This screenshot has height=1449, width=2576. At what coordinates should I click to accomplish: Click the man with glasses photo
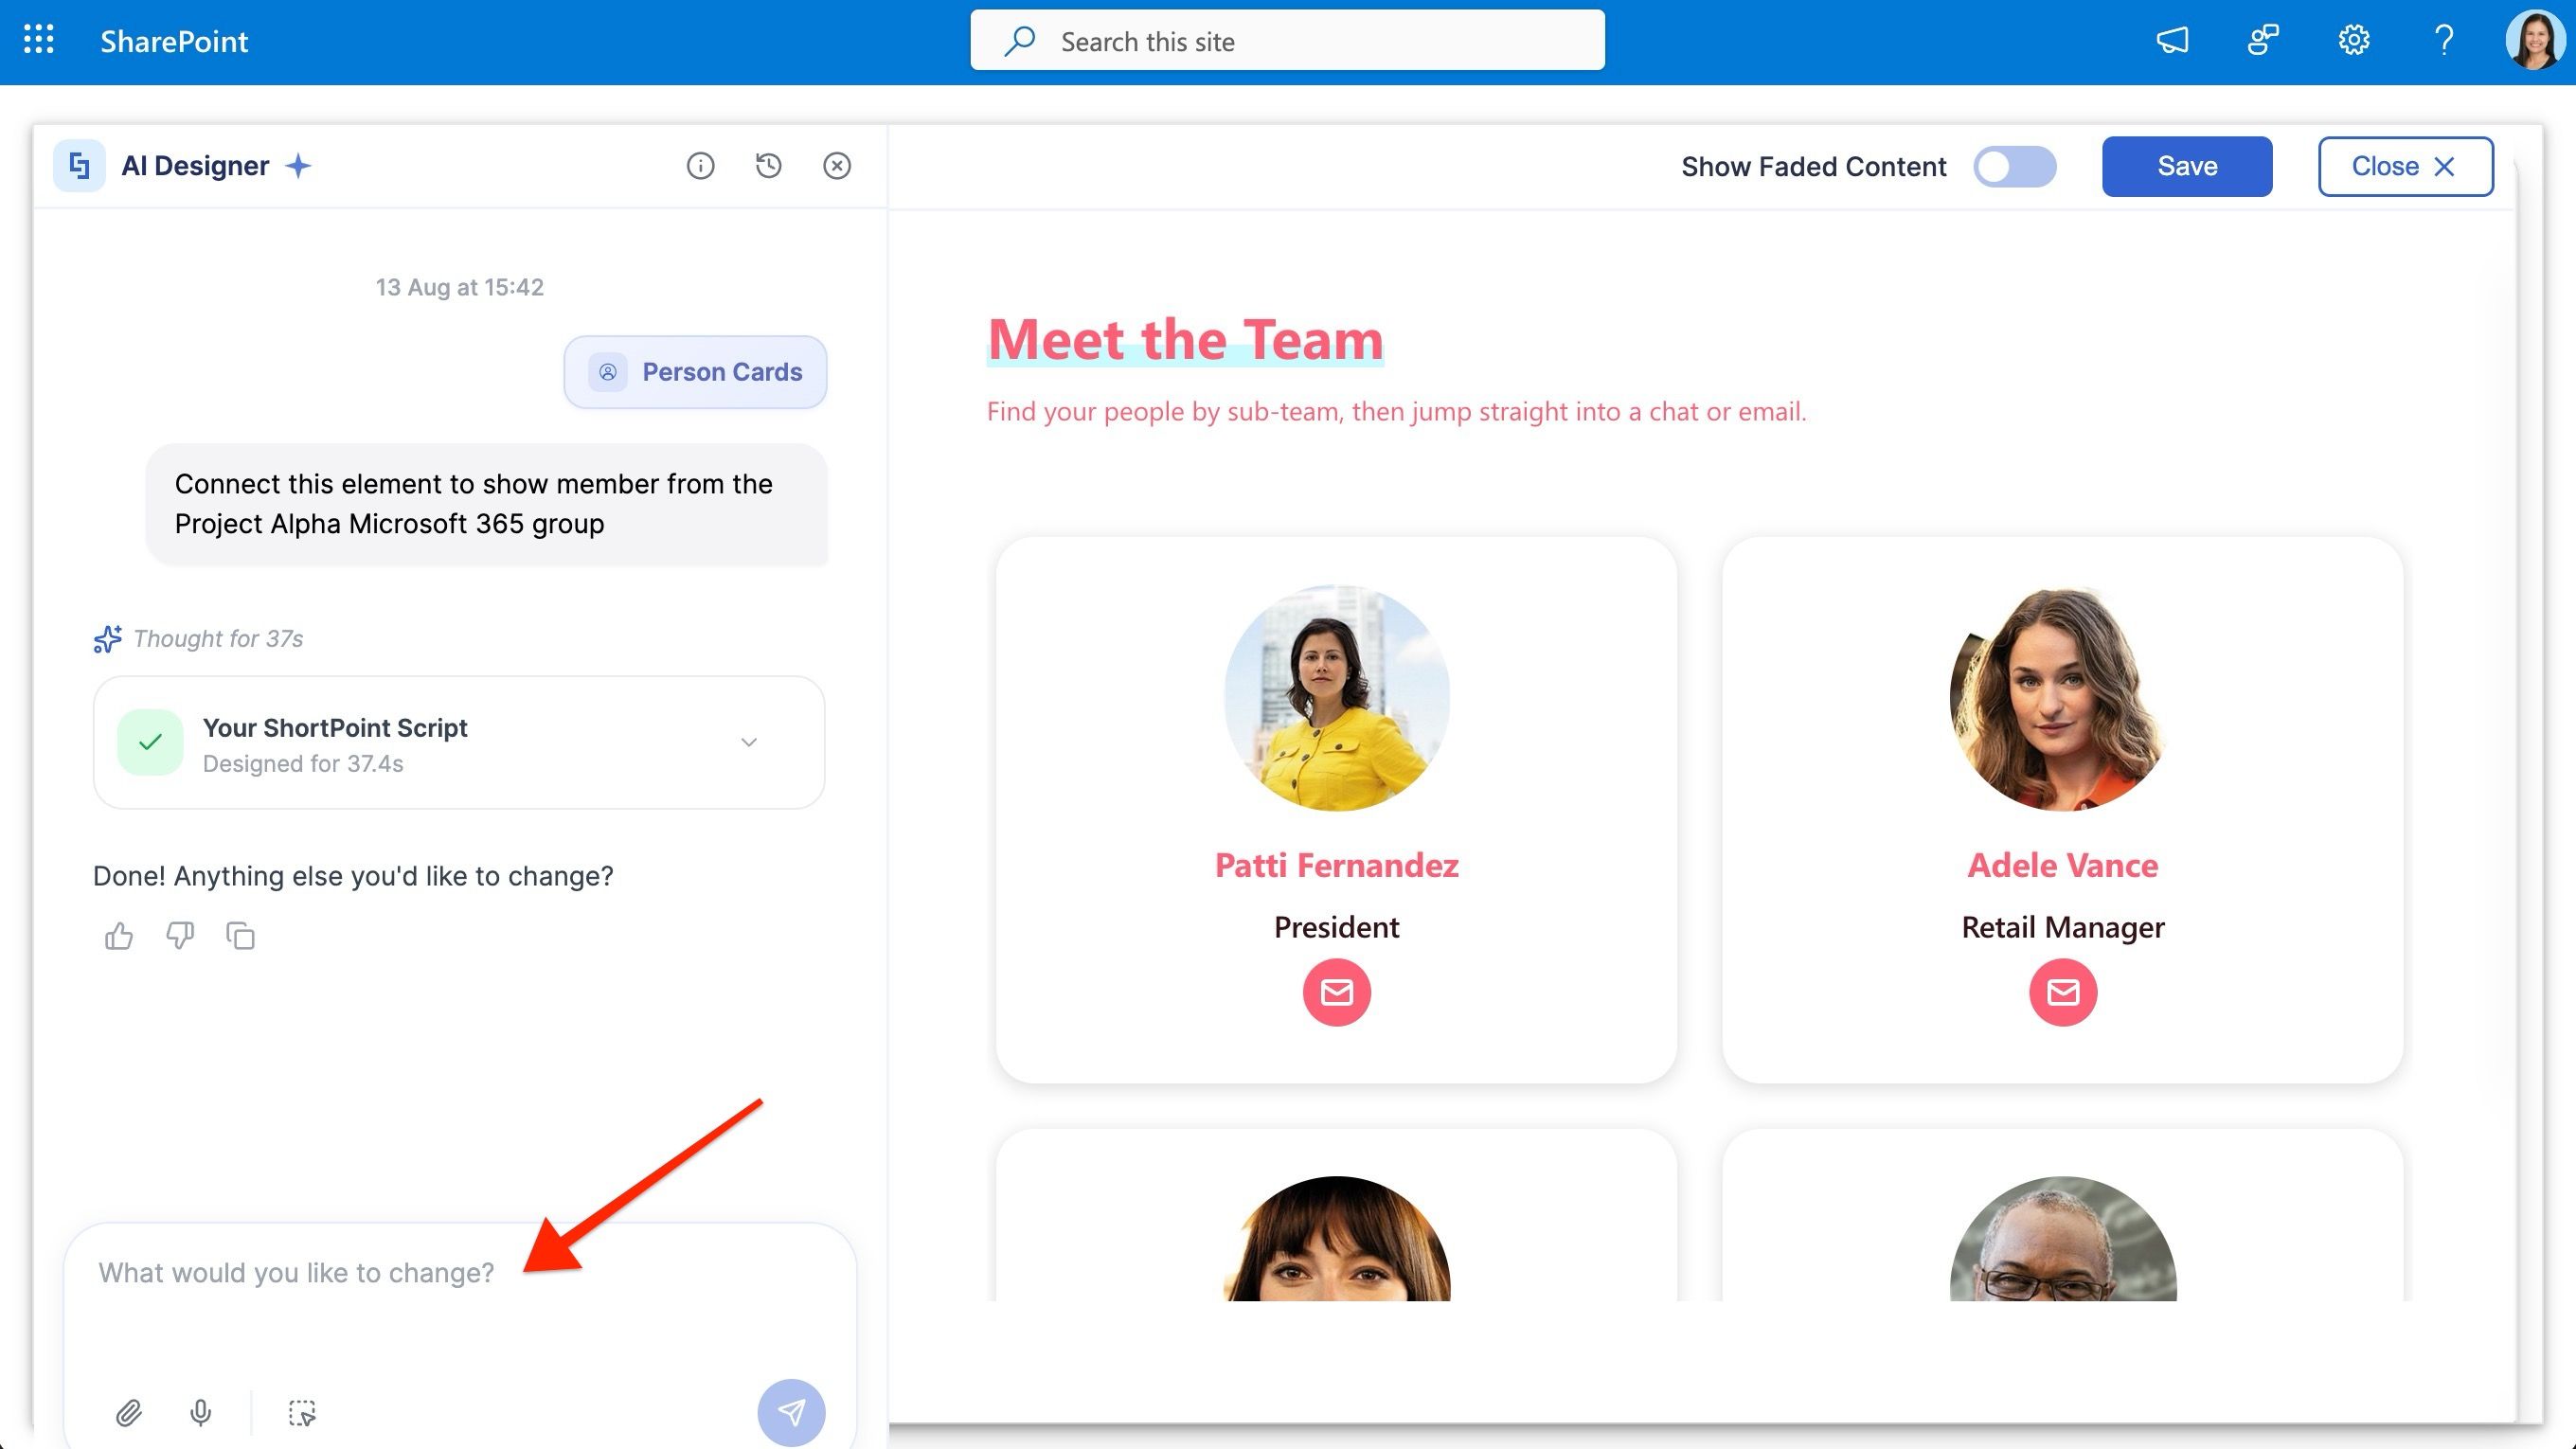[2063, 1239]
